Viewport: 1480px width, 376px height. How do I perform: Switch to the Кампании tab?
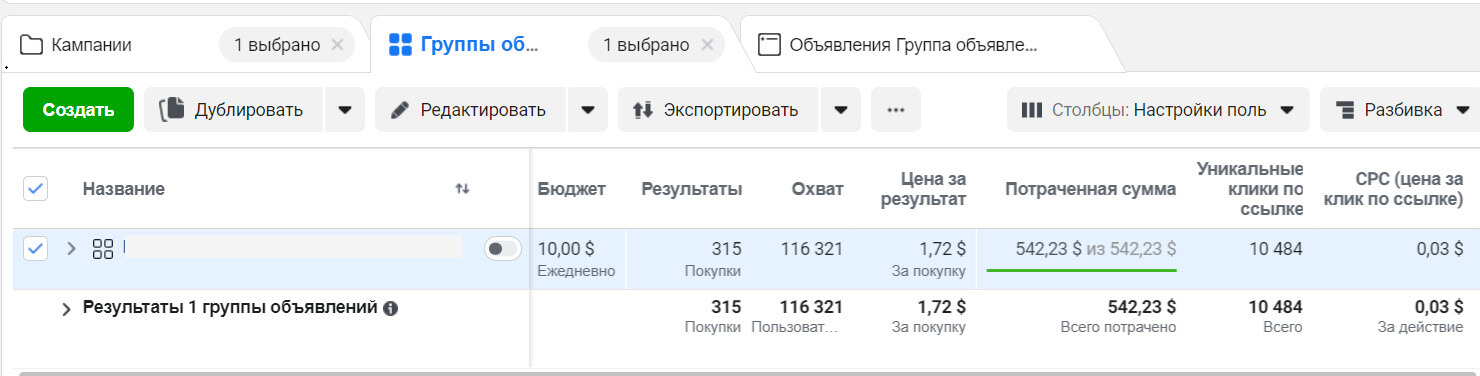[x=92, y=45]
